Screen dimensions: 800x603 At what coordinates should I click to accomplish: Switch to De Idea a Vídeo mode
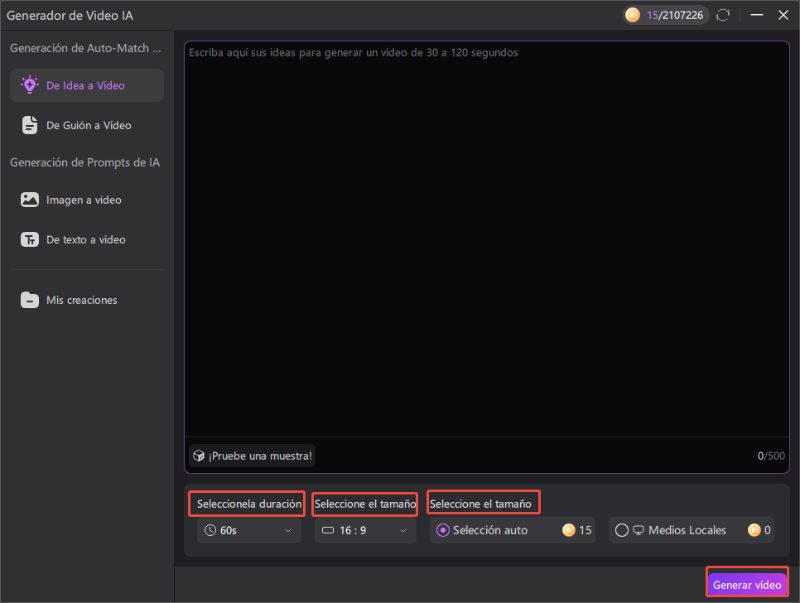86,85
